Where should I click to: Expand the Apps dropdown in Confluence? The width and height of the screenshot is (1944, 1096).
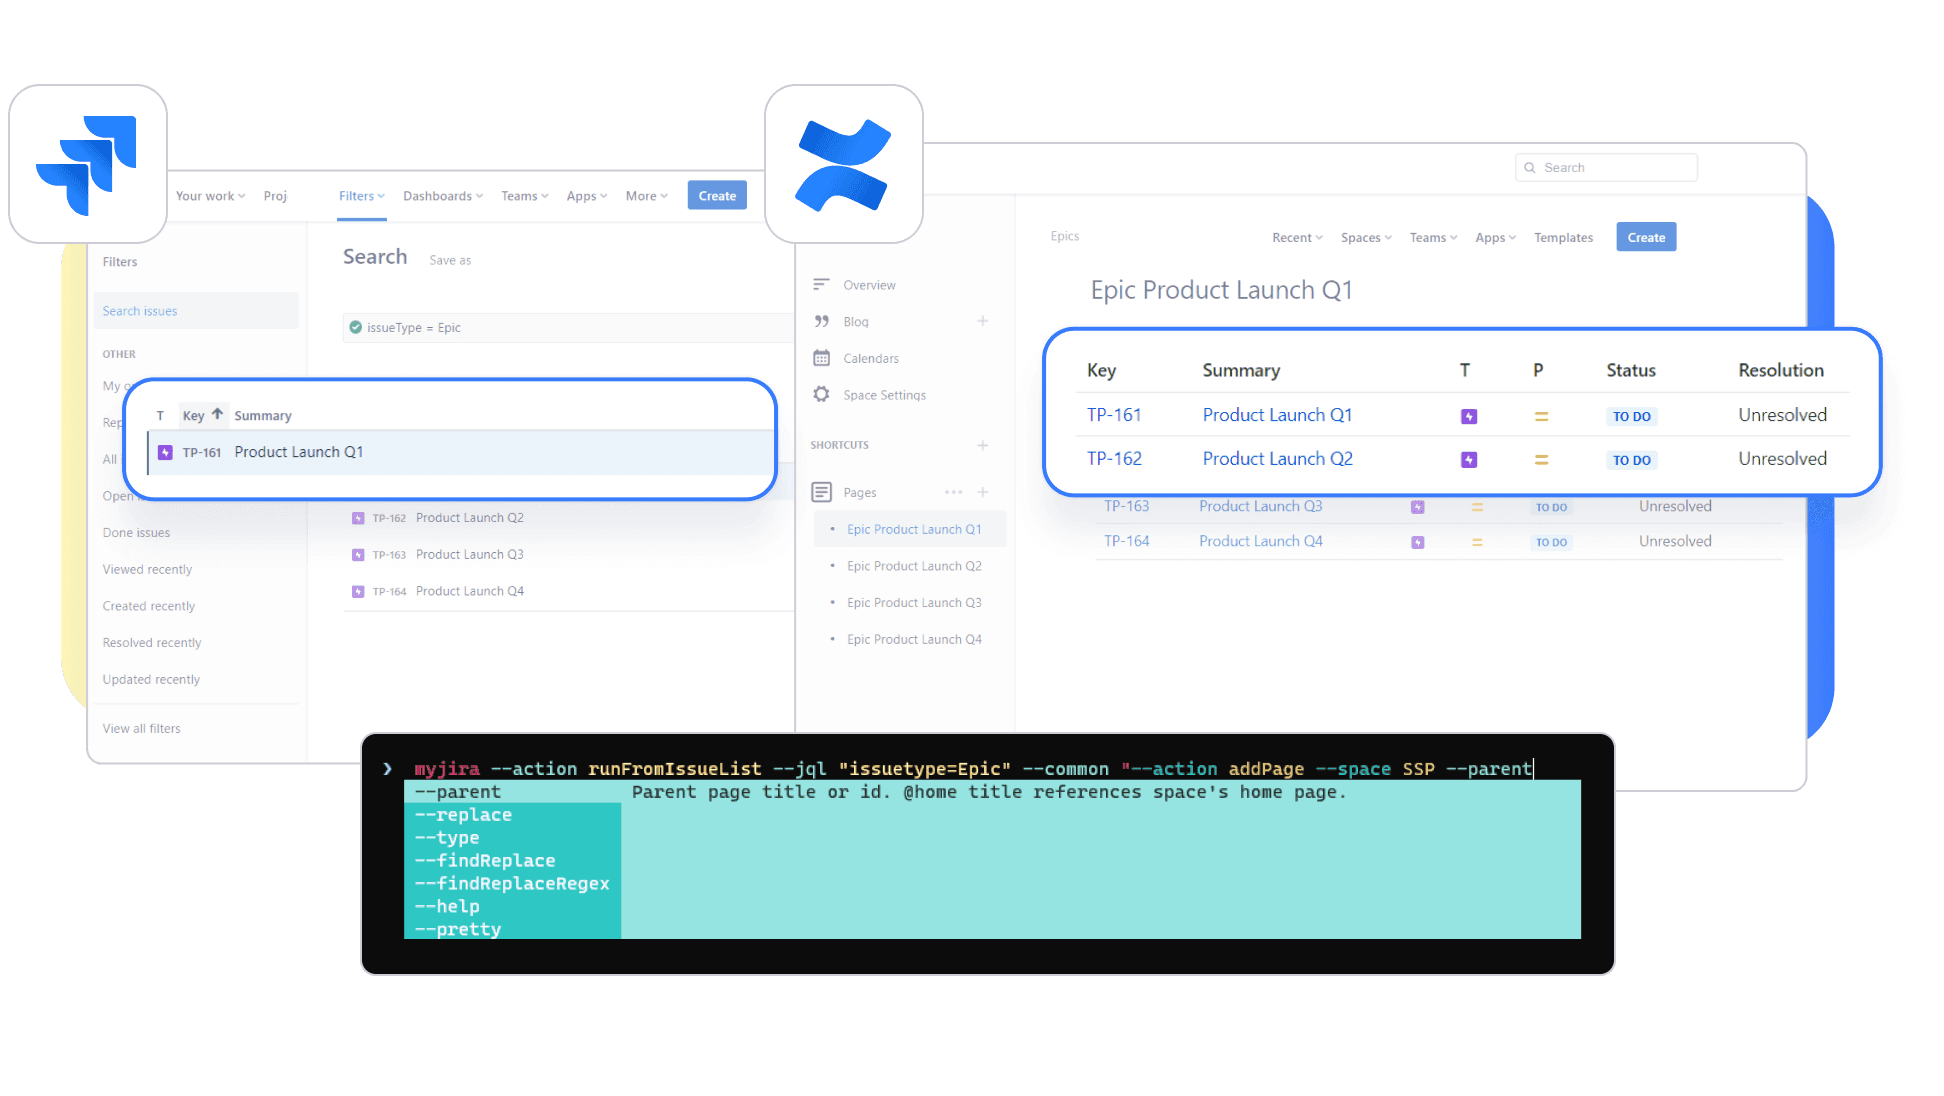tap(1494, 237)
